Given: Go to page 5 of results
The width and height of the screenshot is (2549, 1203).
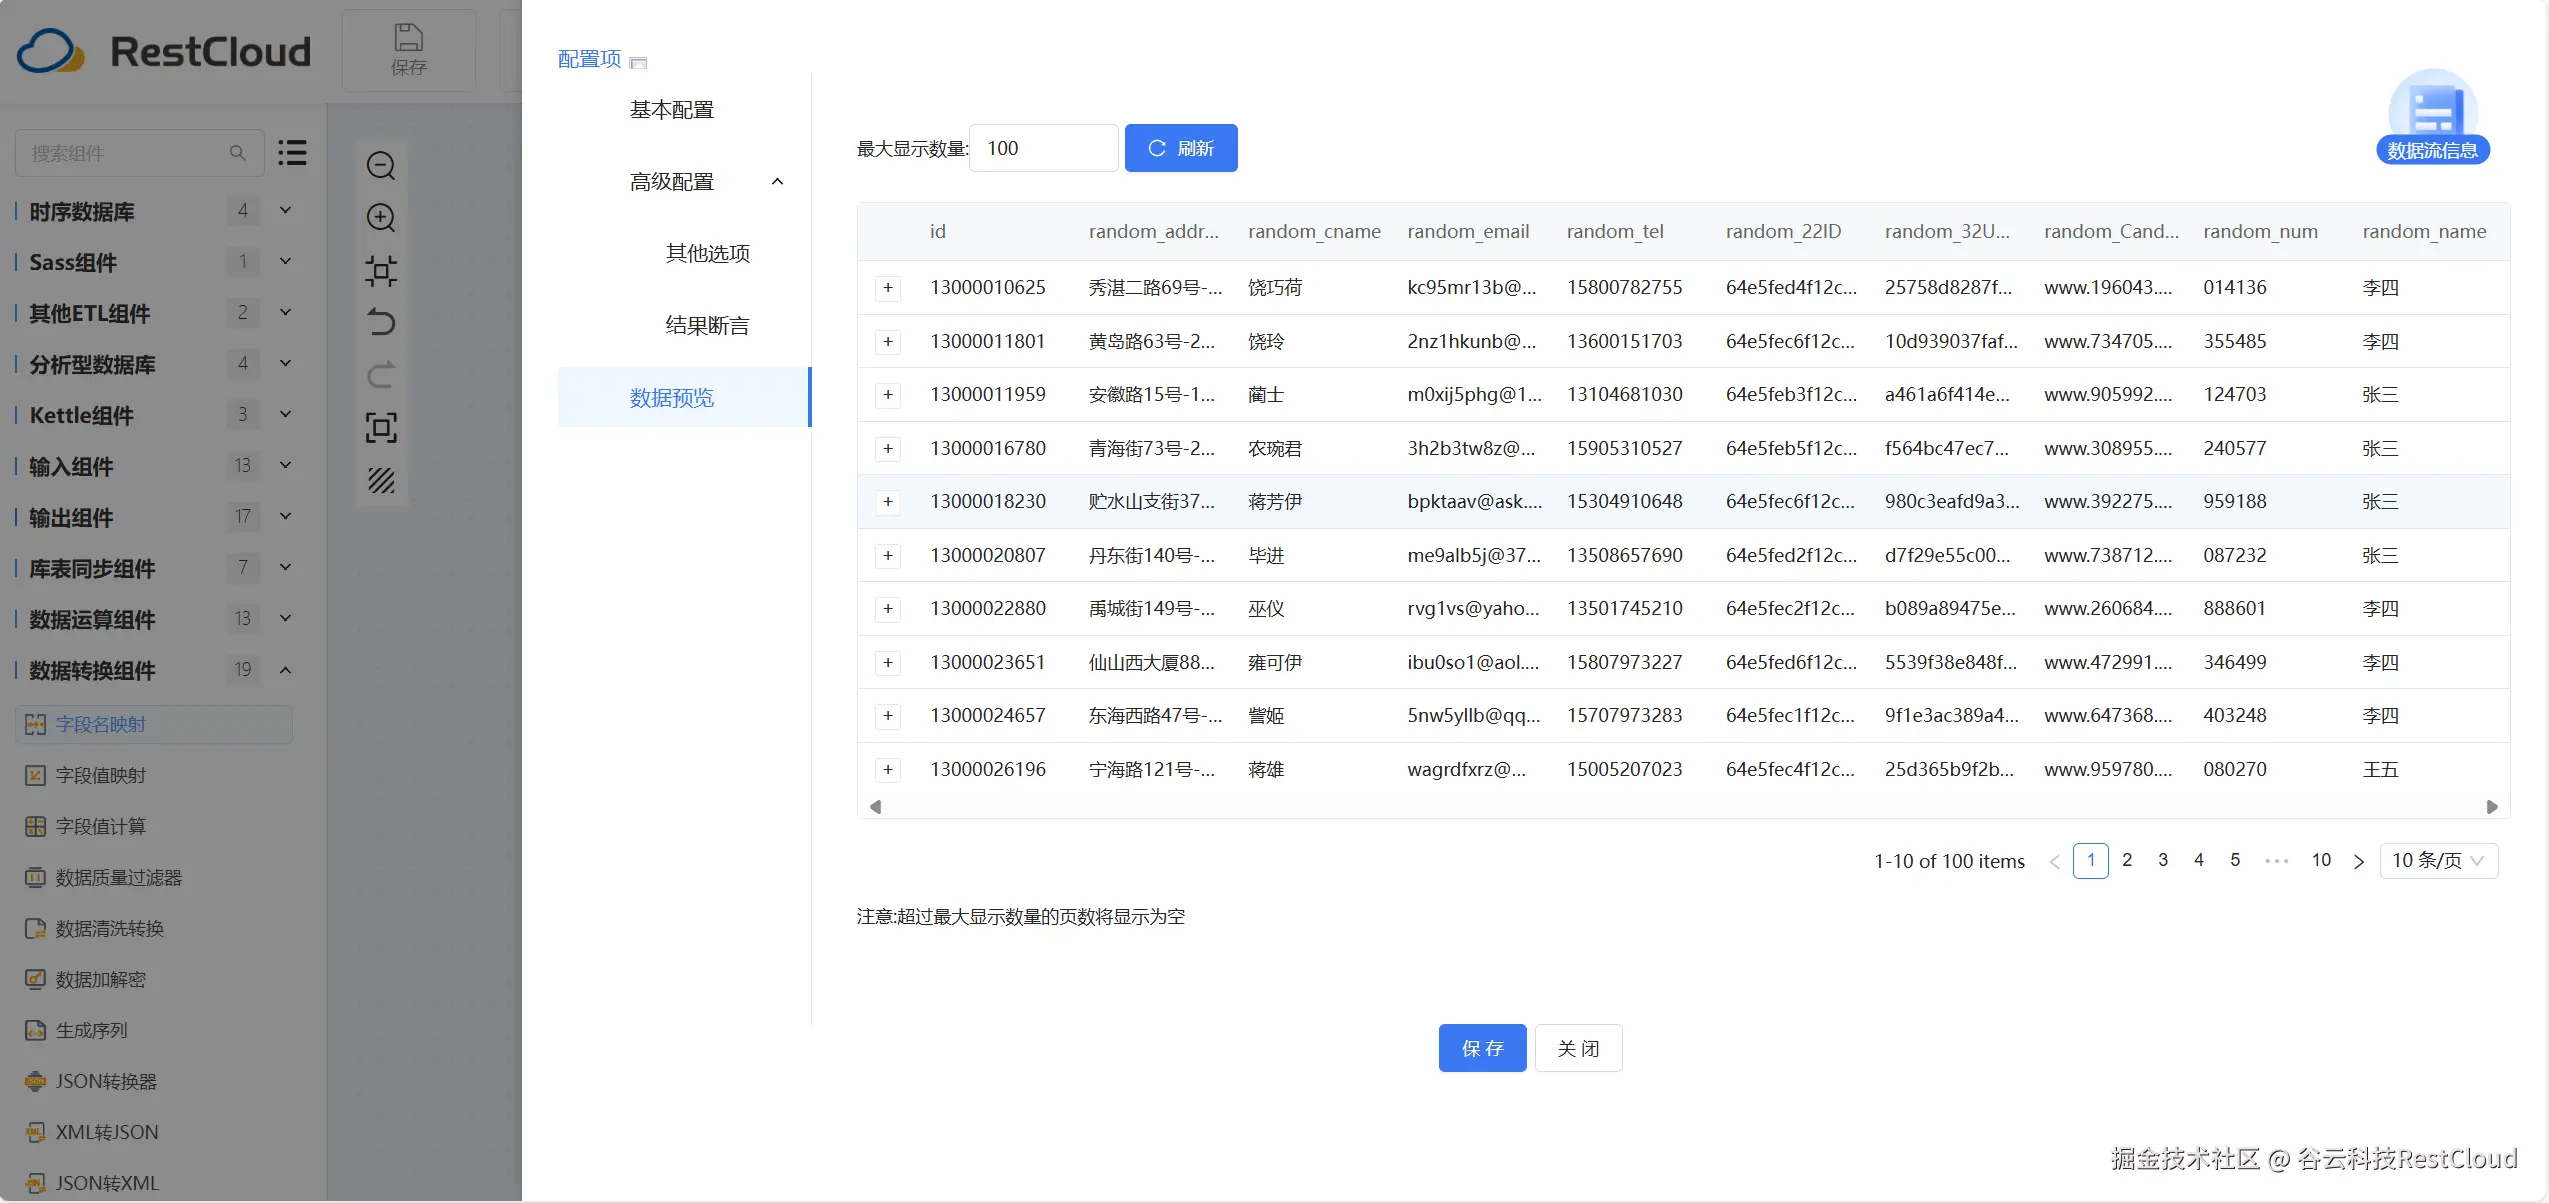Looking at the screenshot, I should [2235, 861].
